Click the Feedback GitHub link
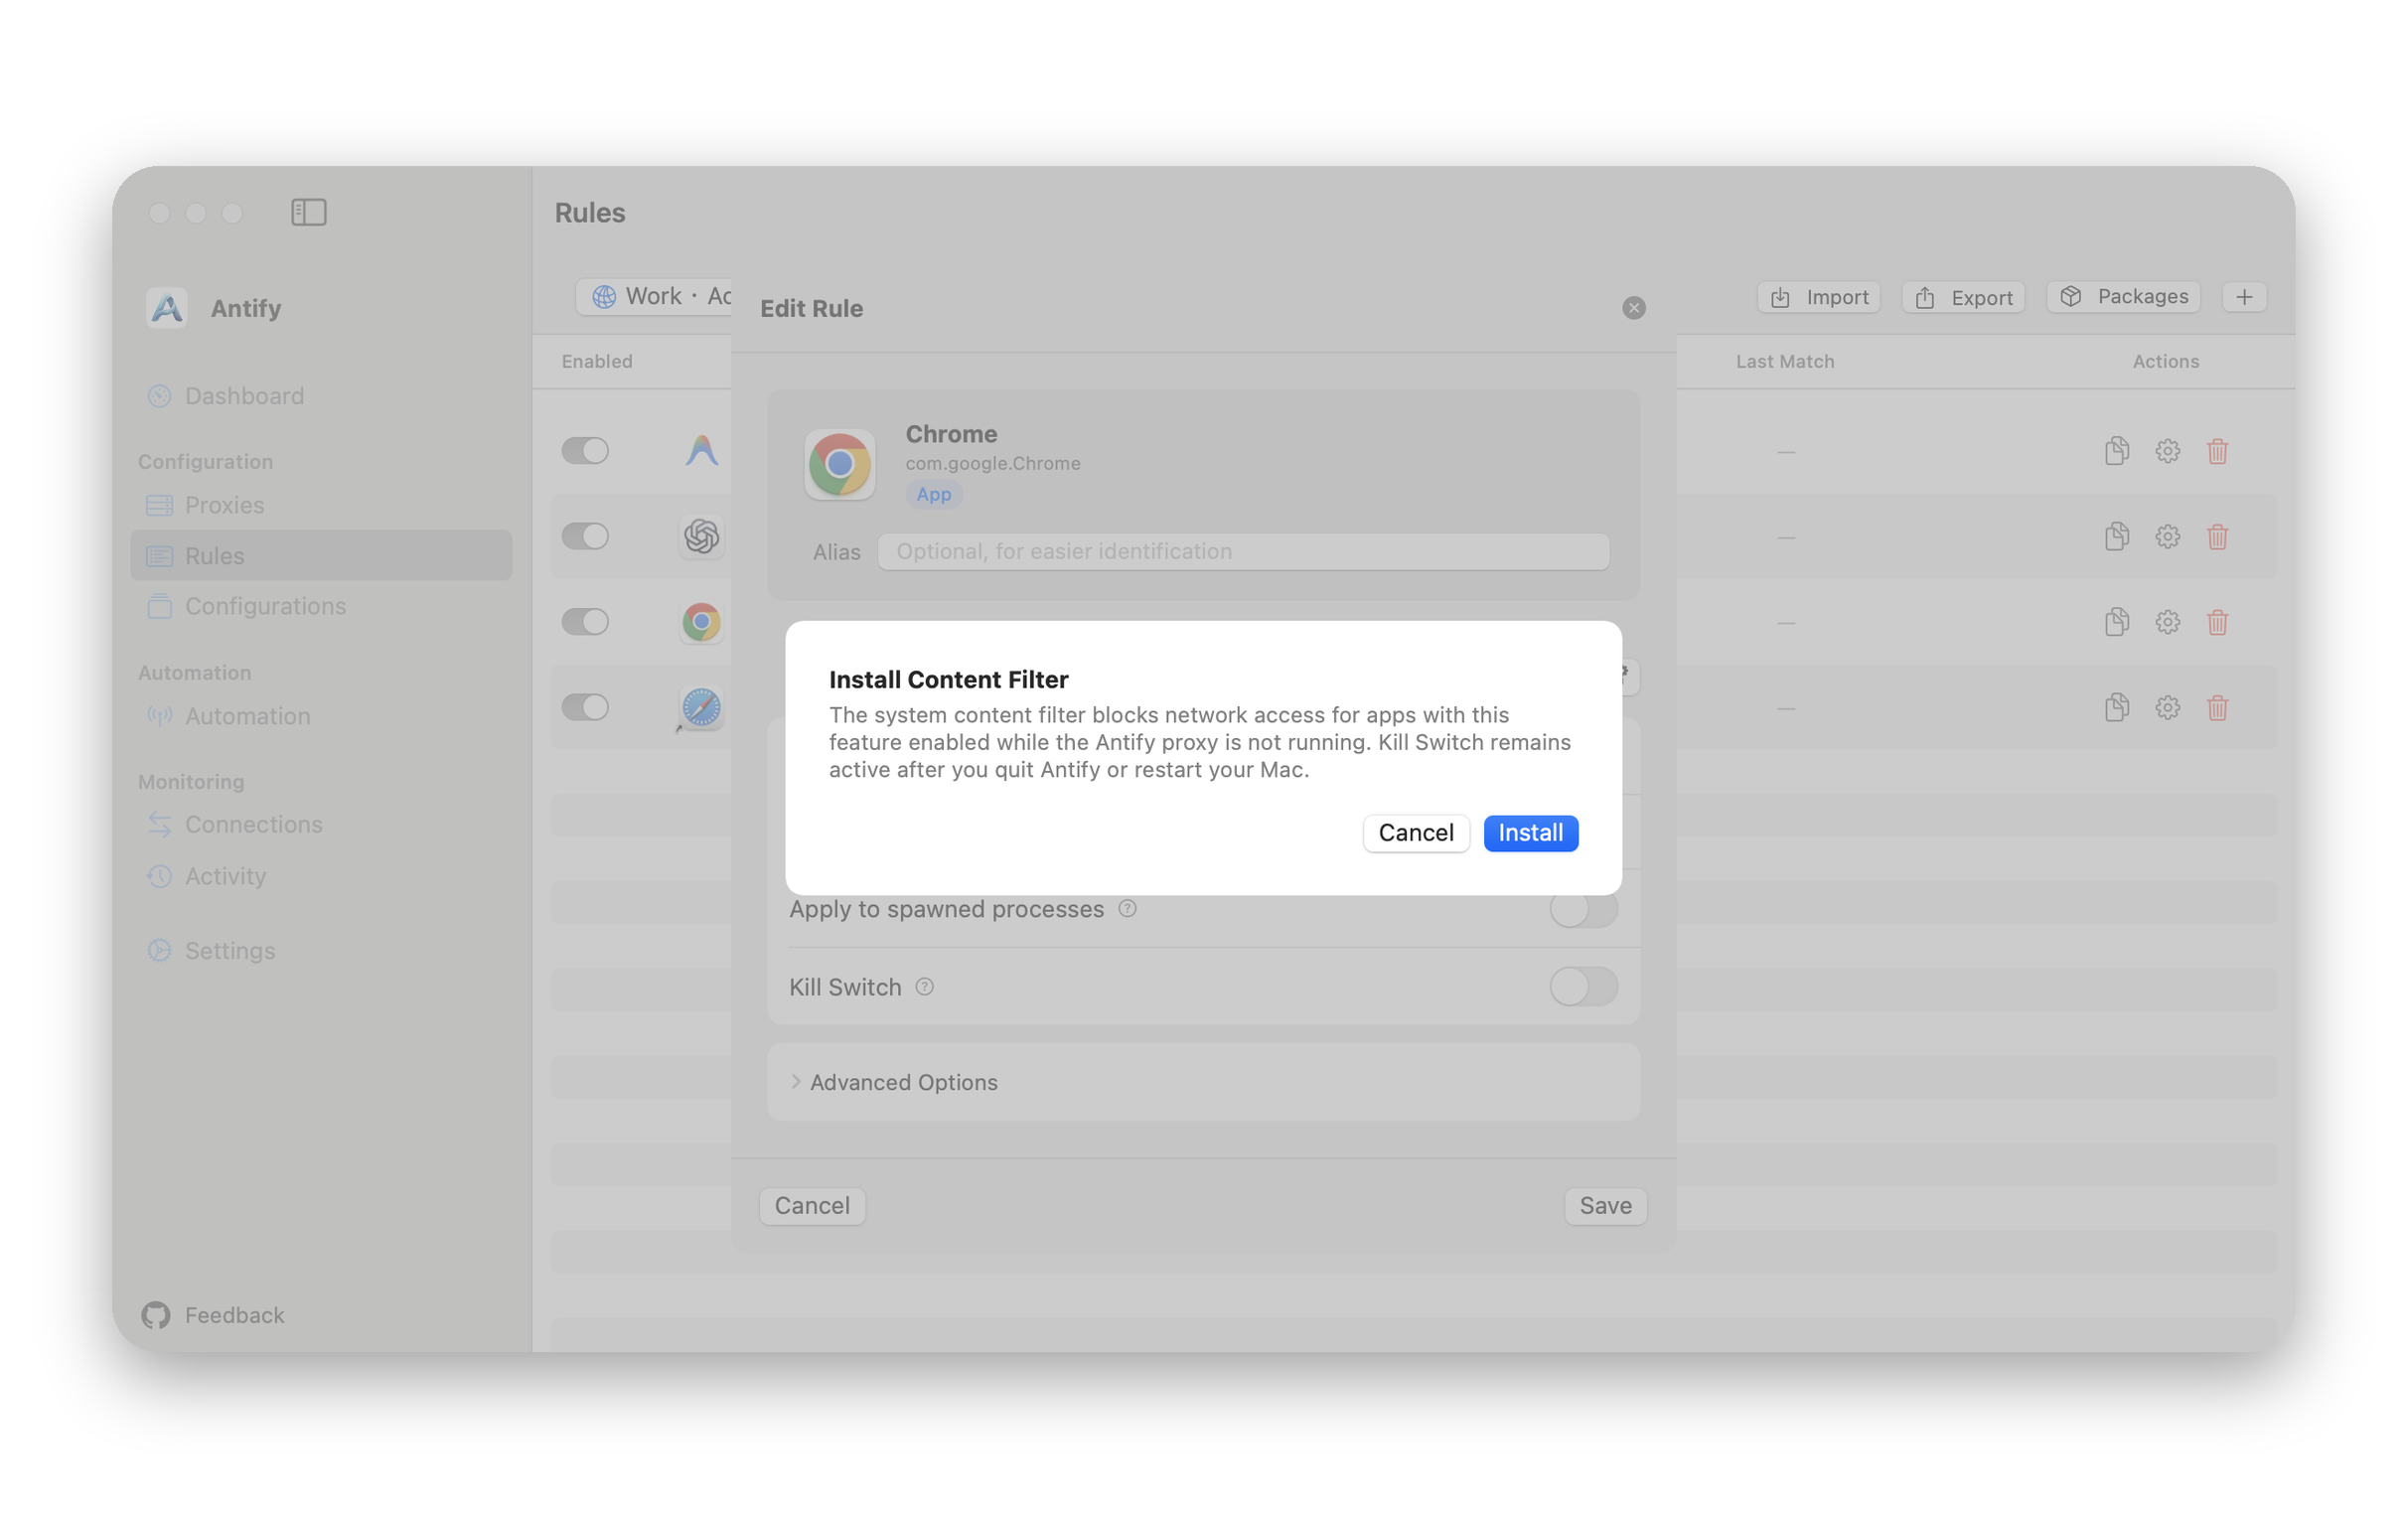 tap(213, 1315)
